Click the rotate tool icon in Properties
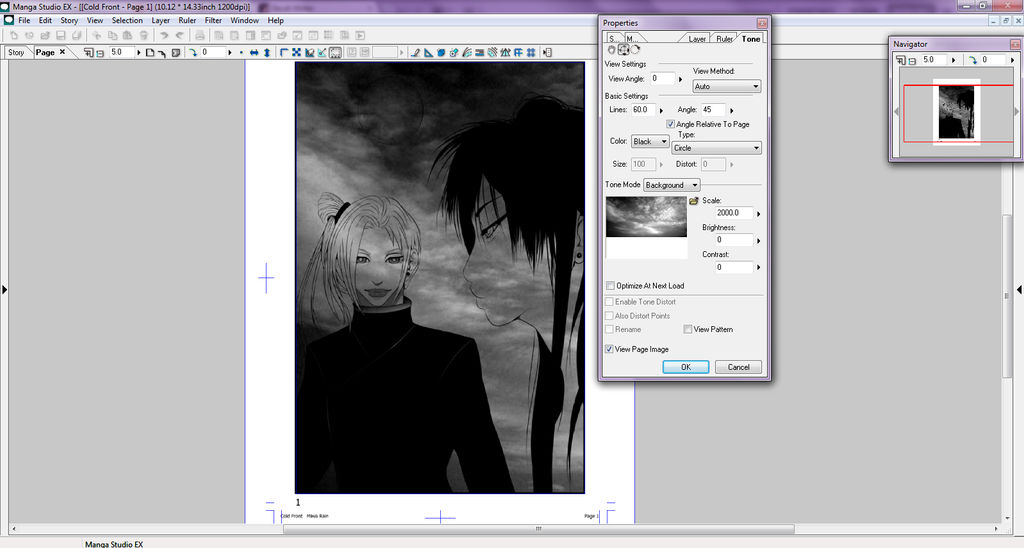The image size is (1024, 548). [634, 49]
